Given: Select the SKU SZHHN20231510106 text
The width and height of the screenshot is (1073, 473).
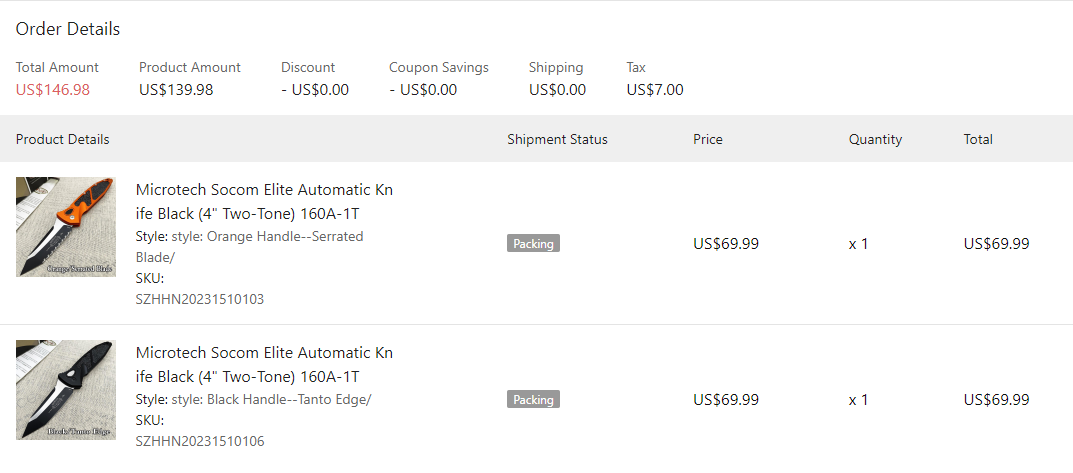Looking at the screenshot, I should pos(200,441).
